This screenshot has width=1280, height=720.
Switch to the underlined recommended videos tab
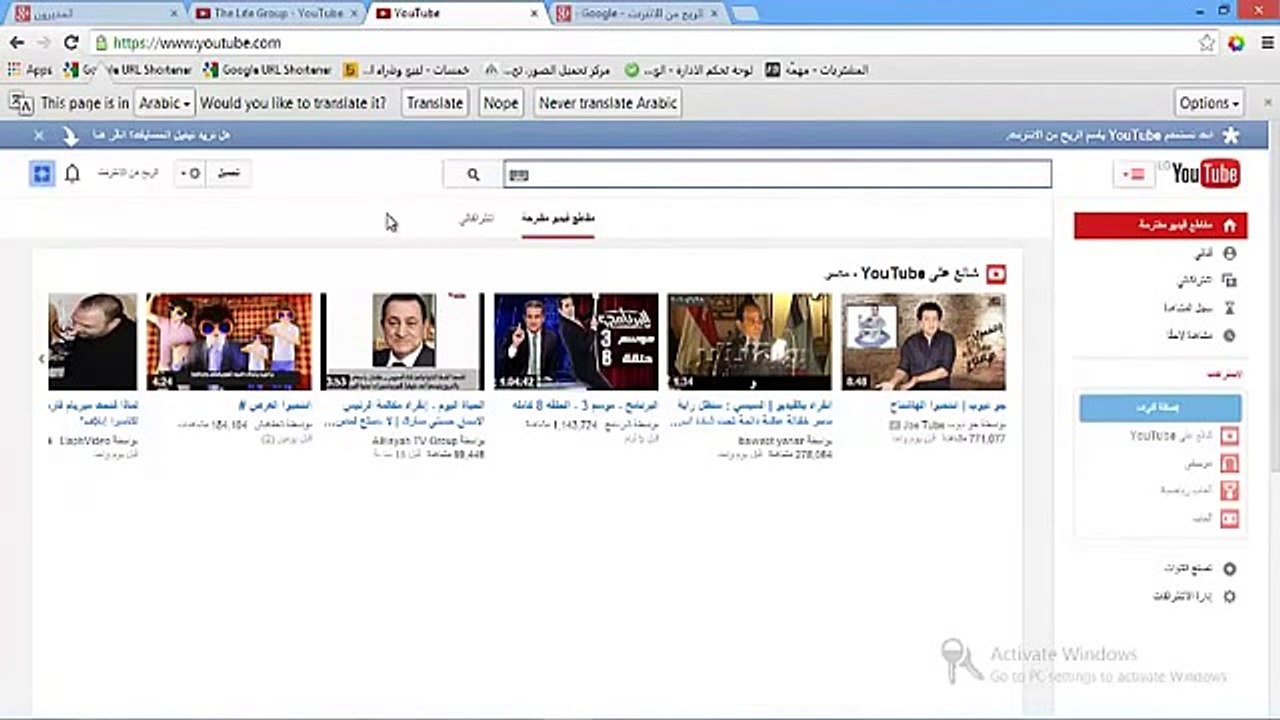click(558, 218)
